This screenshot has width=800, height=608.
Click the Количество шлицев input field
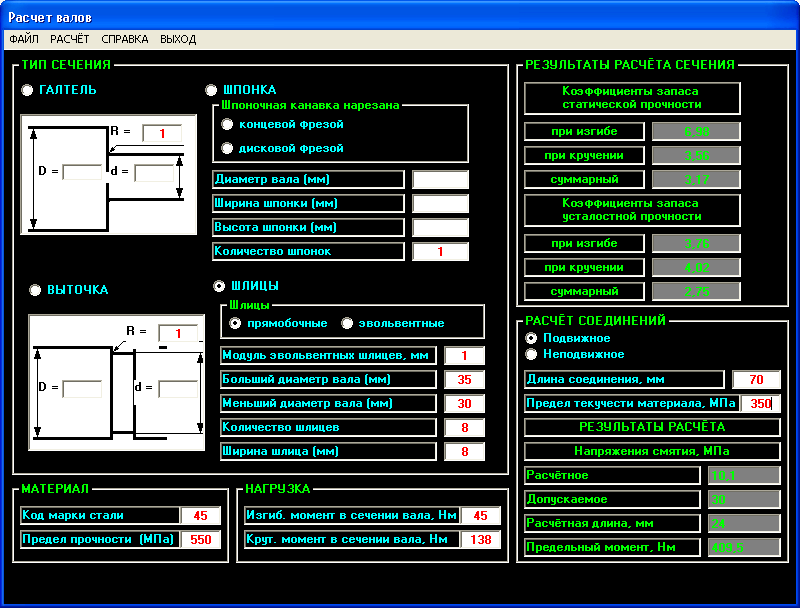click(464, 428)
